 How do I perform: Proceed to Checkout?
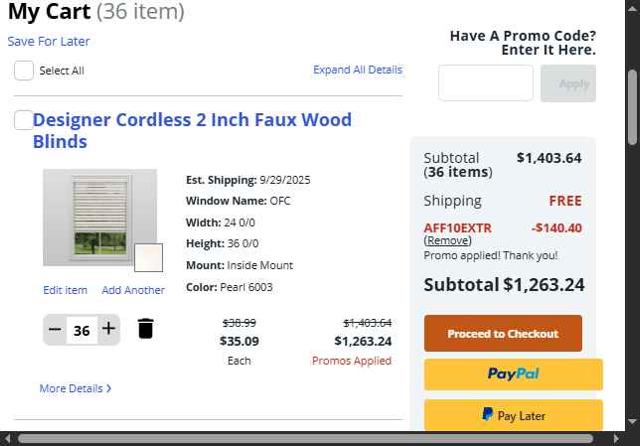pos(502,333)
